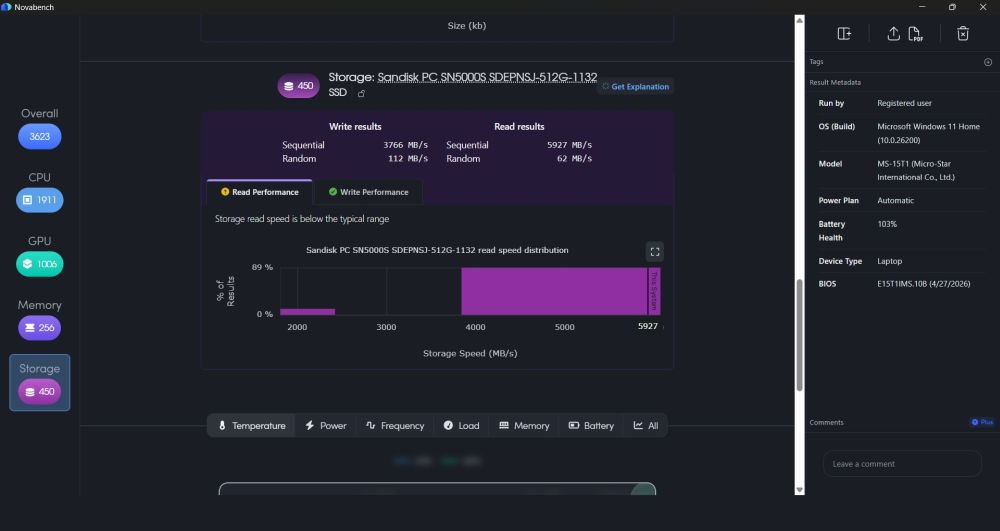Select the CPU score 1911 in sidebar
The width and height of the screenshot is (1000, 531).
point(40,200)
